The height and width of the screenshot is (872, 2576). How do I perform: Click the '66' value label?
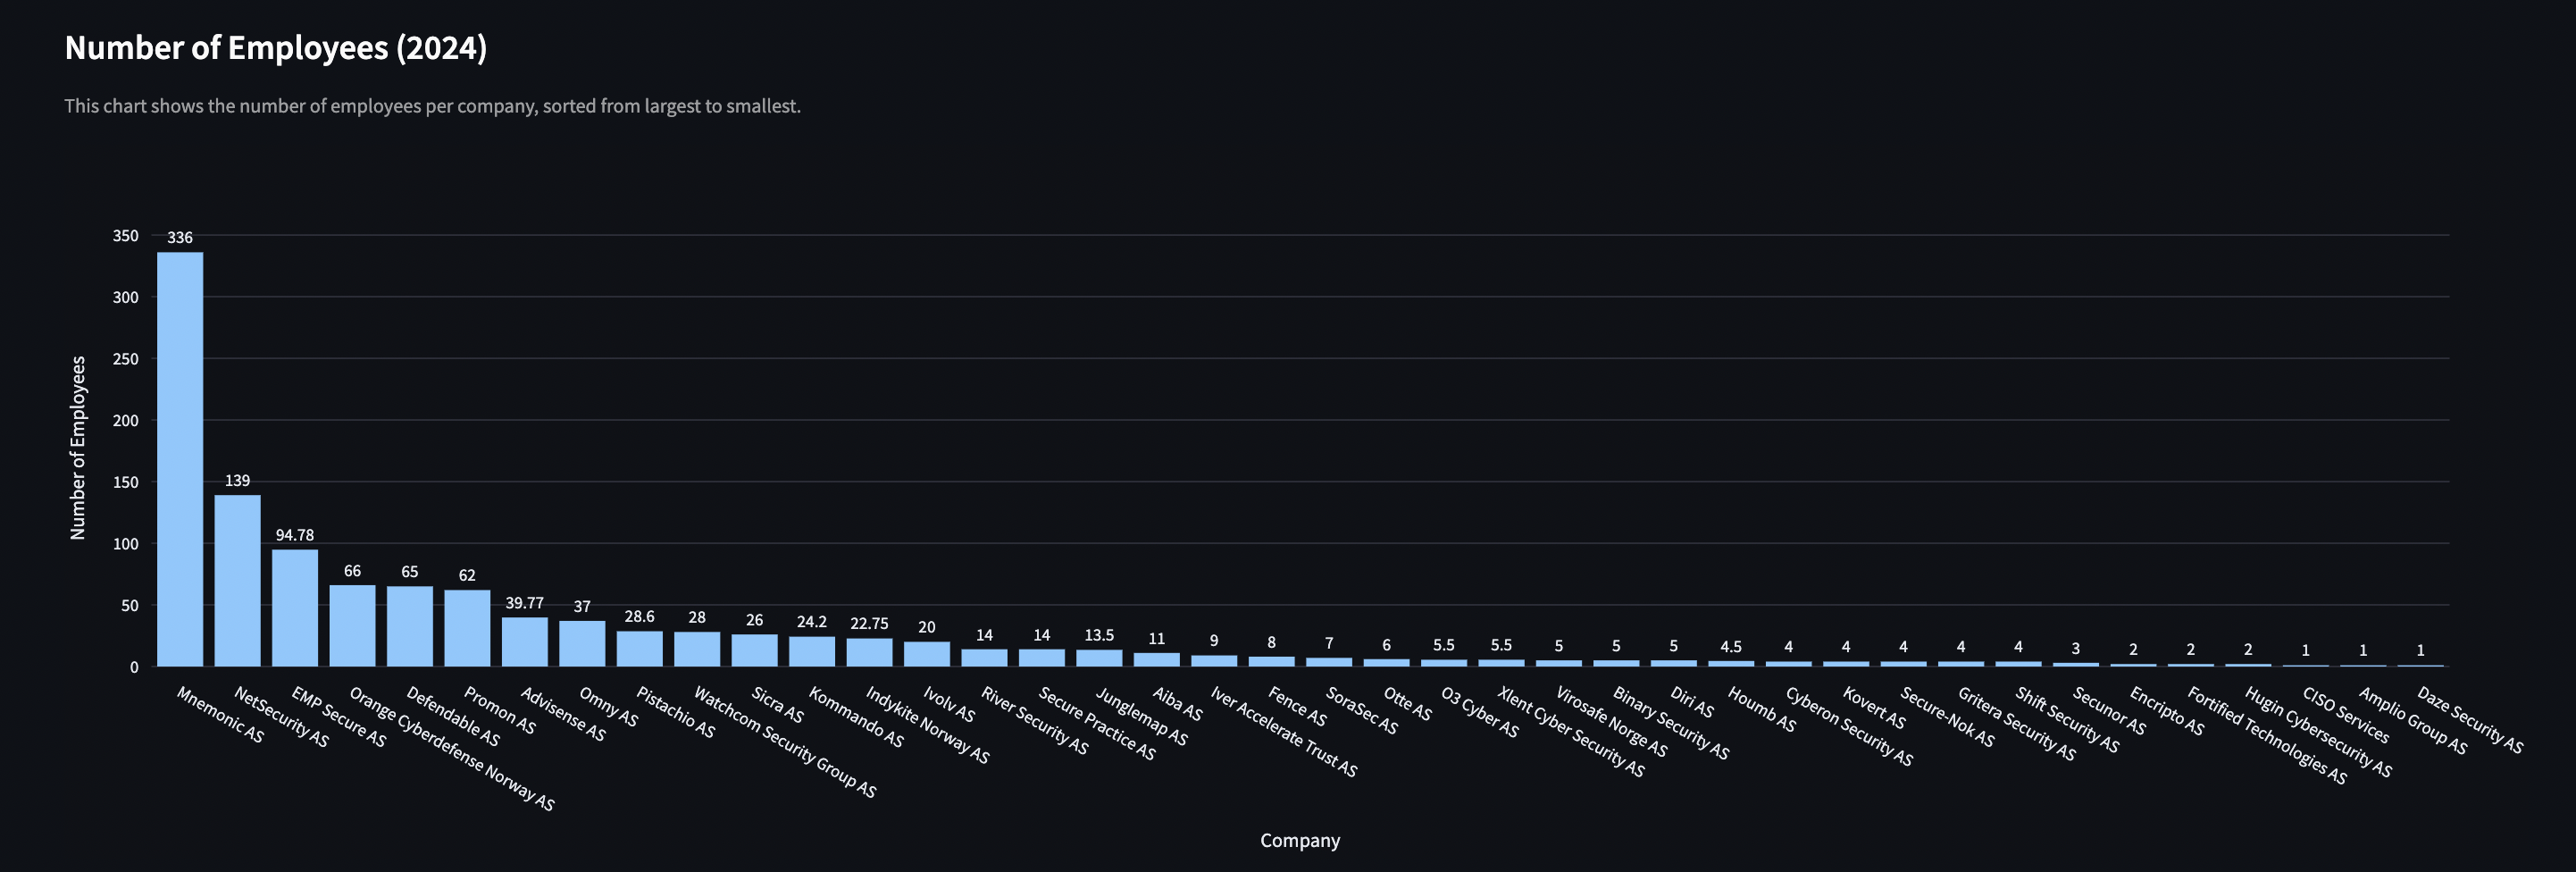[x=352, y=571]
